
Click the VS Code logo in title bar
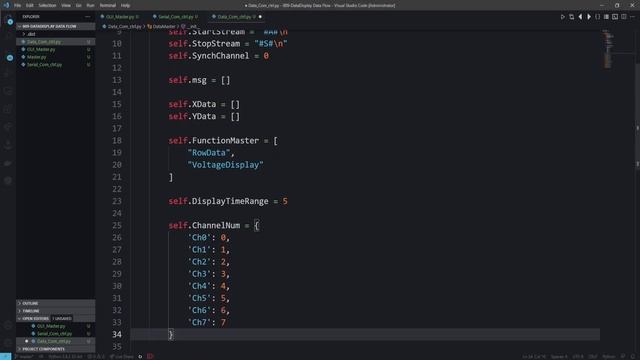click(6, 5)
